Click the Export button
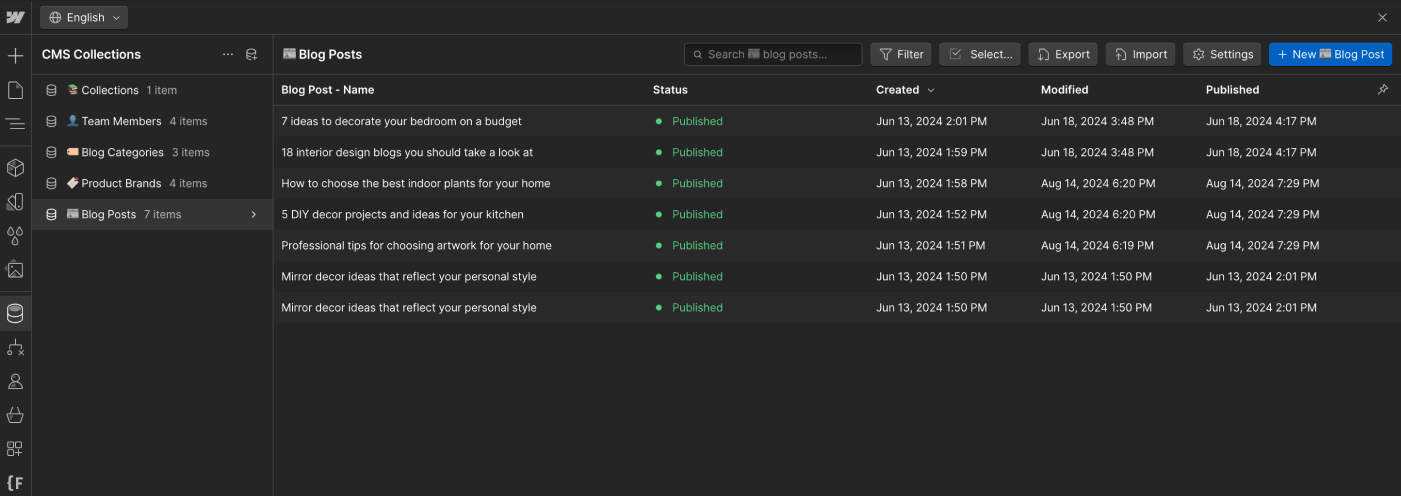 [x=1063, y=55]
